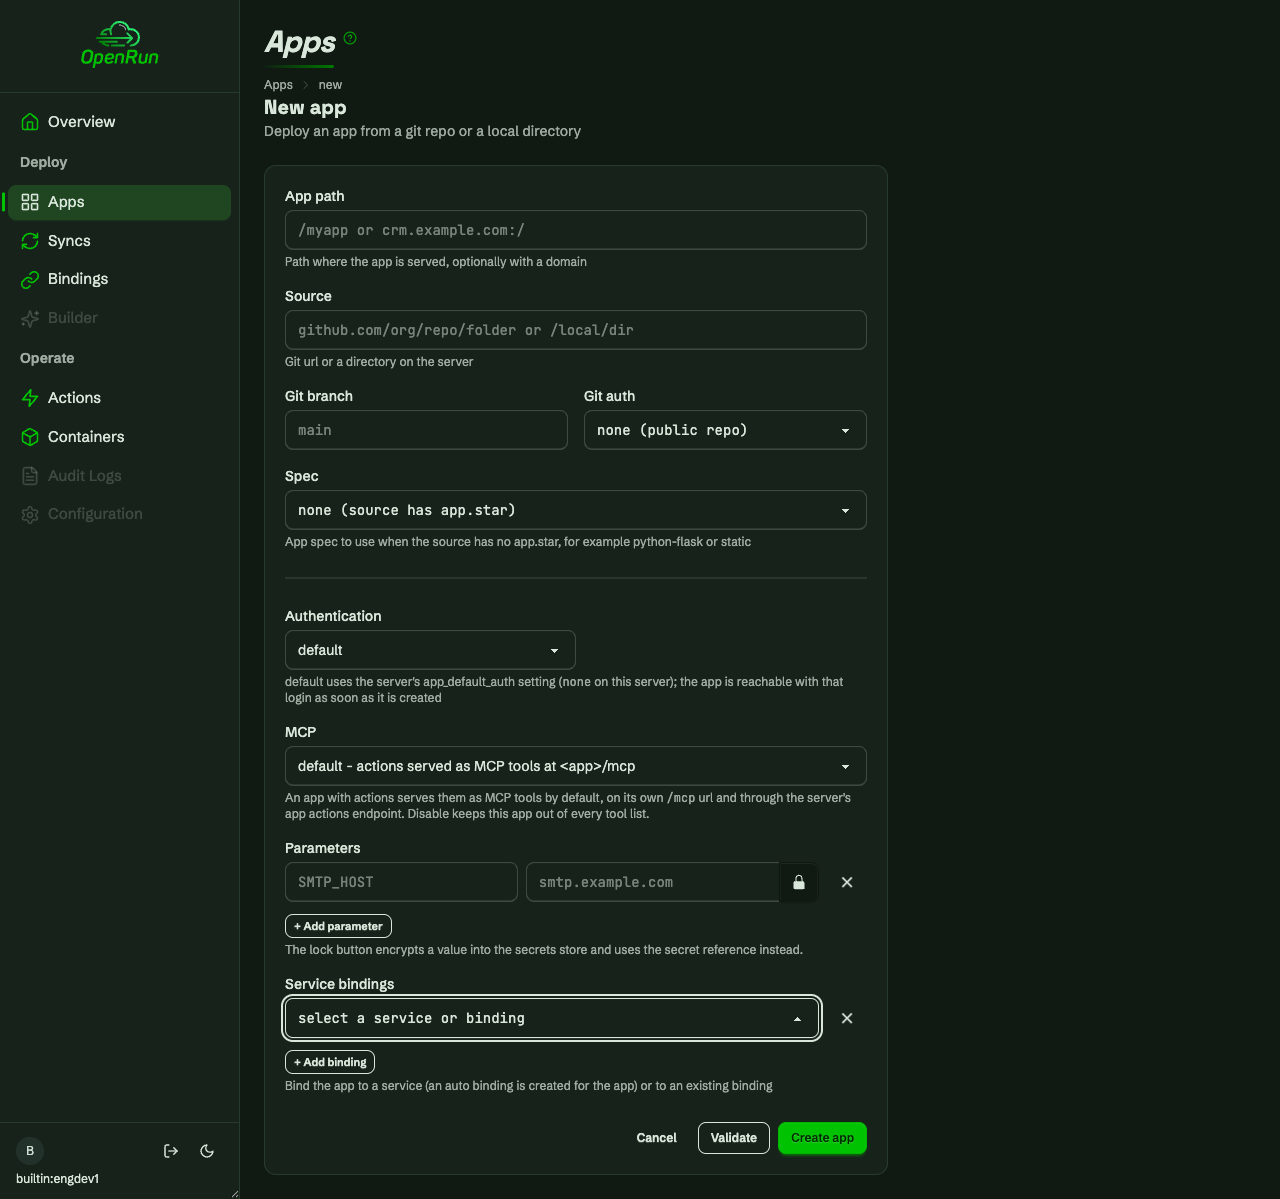Toggle dark mode with moon icon
Image resolution: width=1280 pixels, height=1199 pixels.
207,1151
